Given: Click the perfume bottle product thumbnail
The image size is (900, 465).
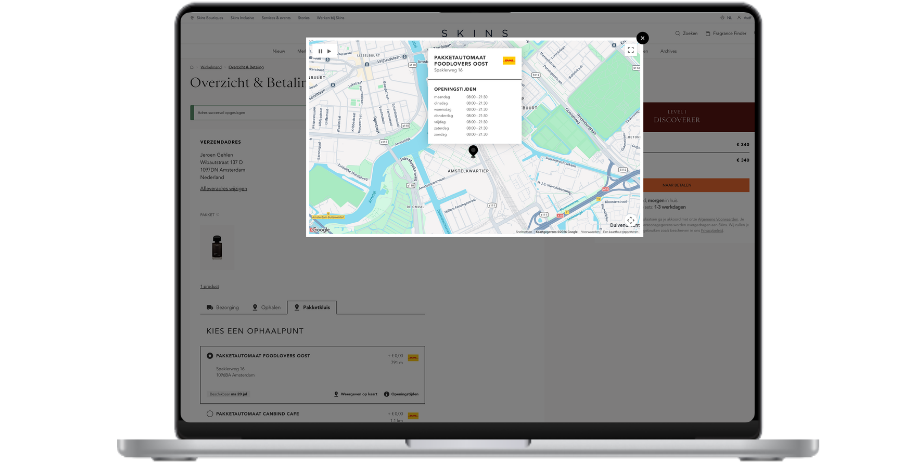Looking at the screenshot, I should tap(217, 247).
